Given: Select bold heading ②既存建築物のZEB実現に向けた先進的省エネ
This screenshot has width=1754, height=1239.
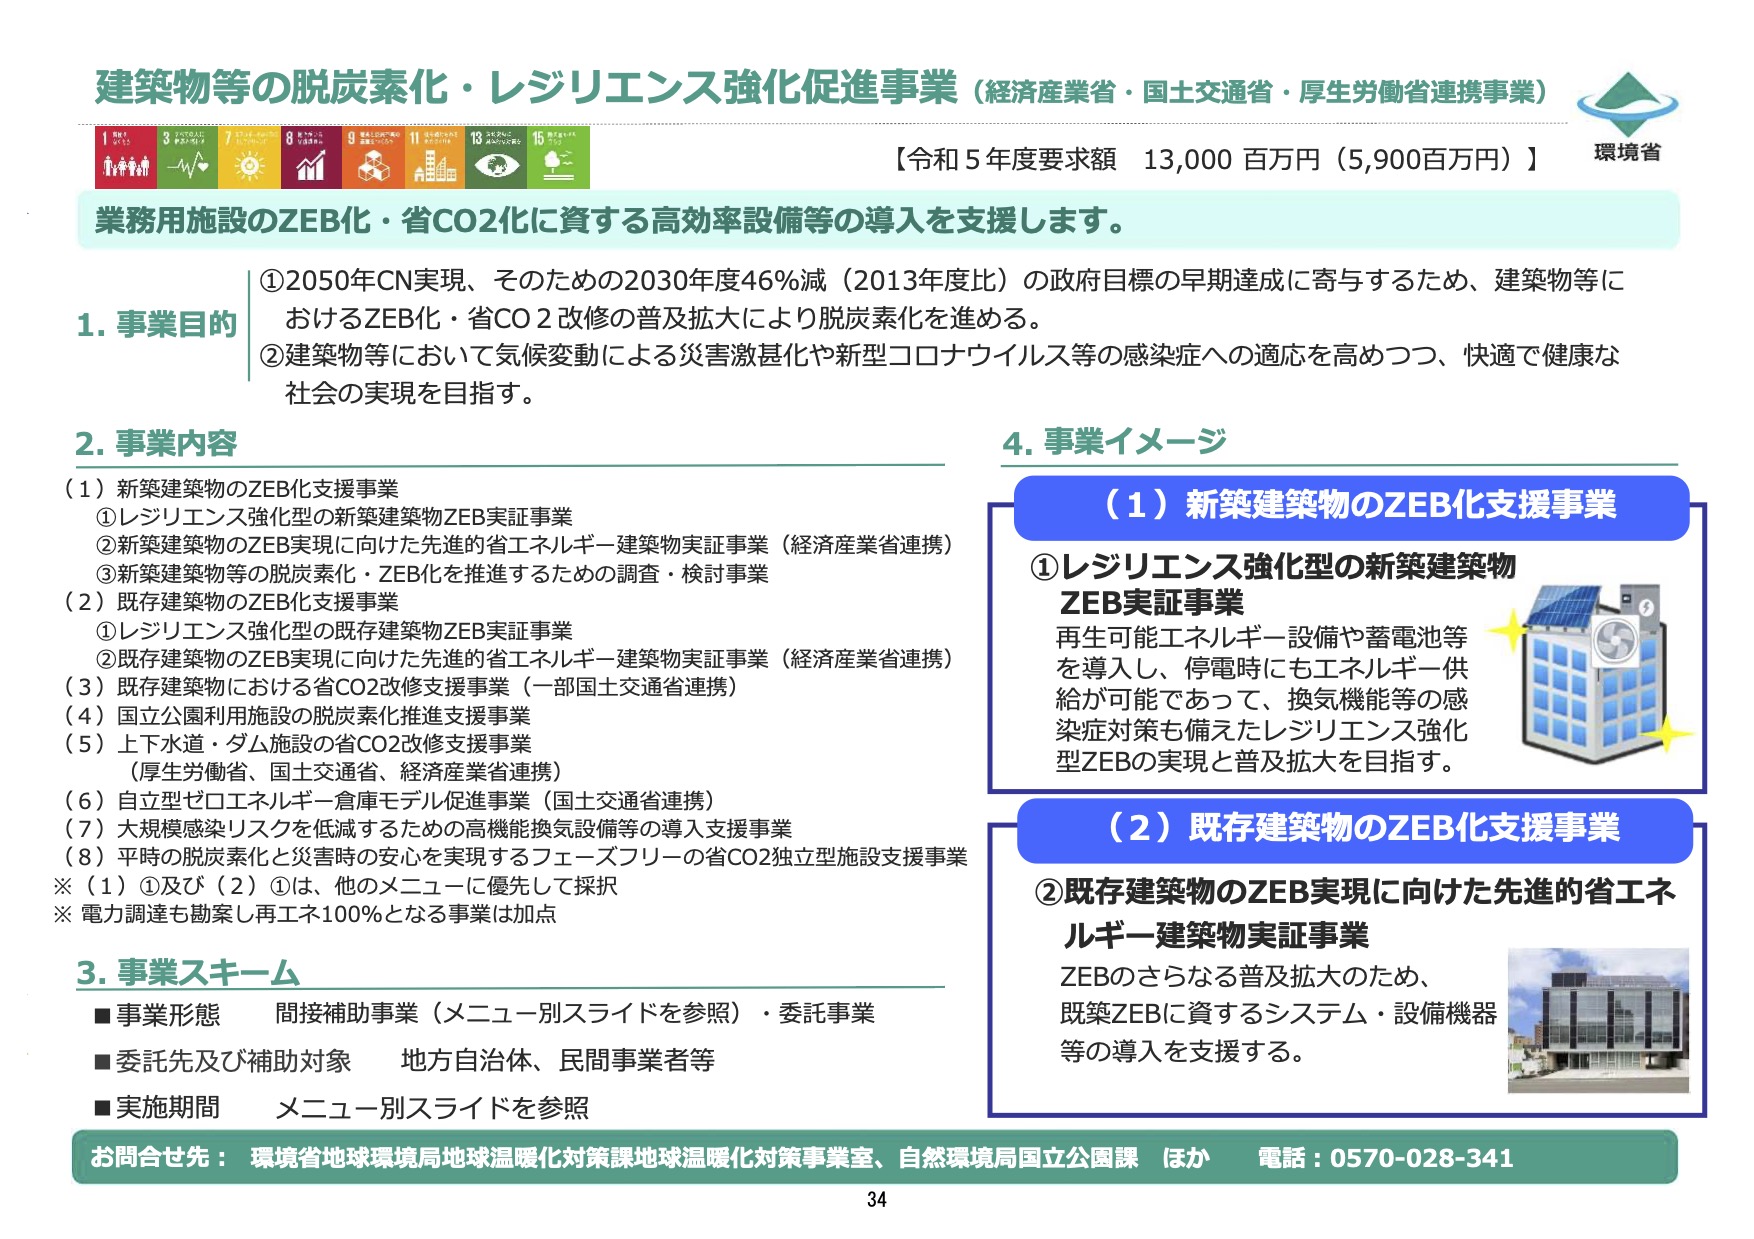Looking at the screenshot, I should pos(1355,913).
